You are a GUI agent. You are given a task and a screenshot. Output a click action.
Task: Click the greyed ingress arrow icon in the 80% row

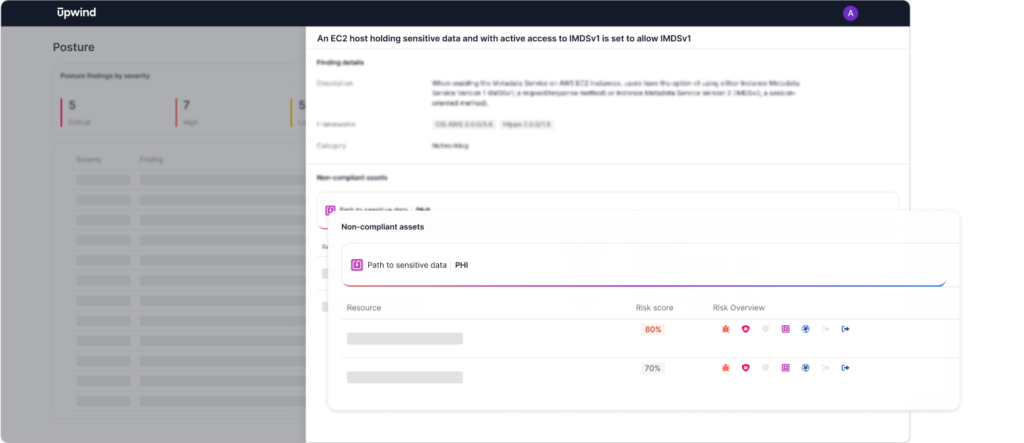[825, 329]
